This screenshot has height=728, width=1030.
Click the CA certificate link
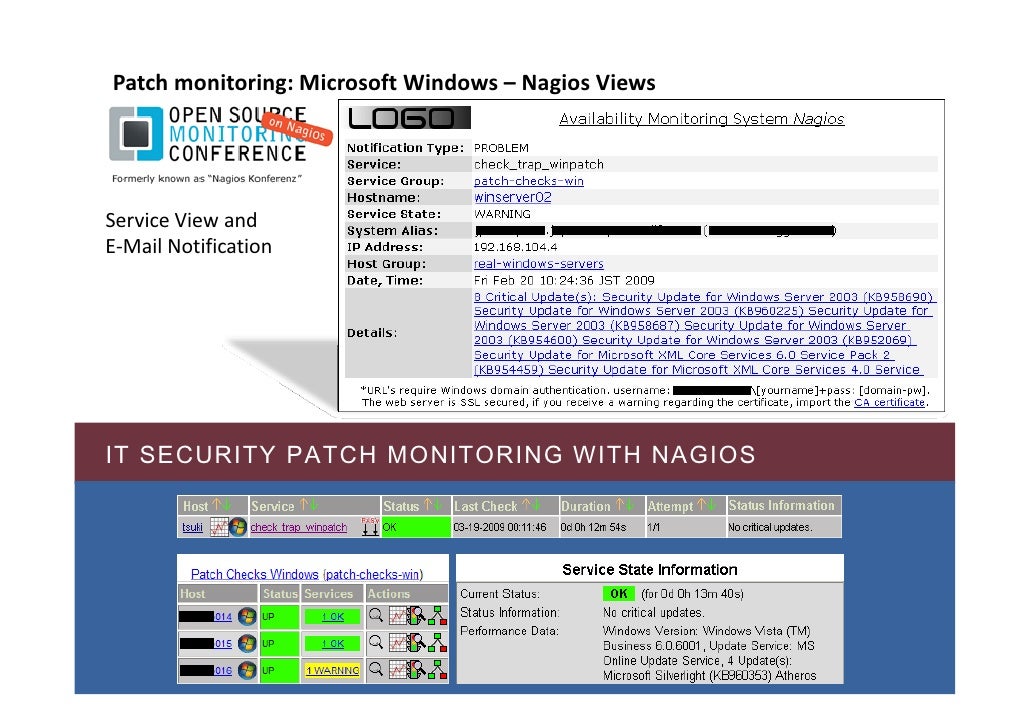889,402
